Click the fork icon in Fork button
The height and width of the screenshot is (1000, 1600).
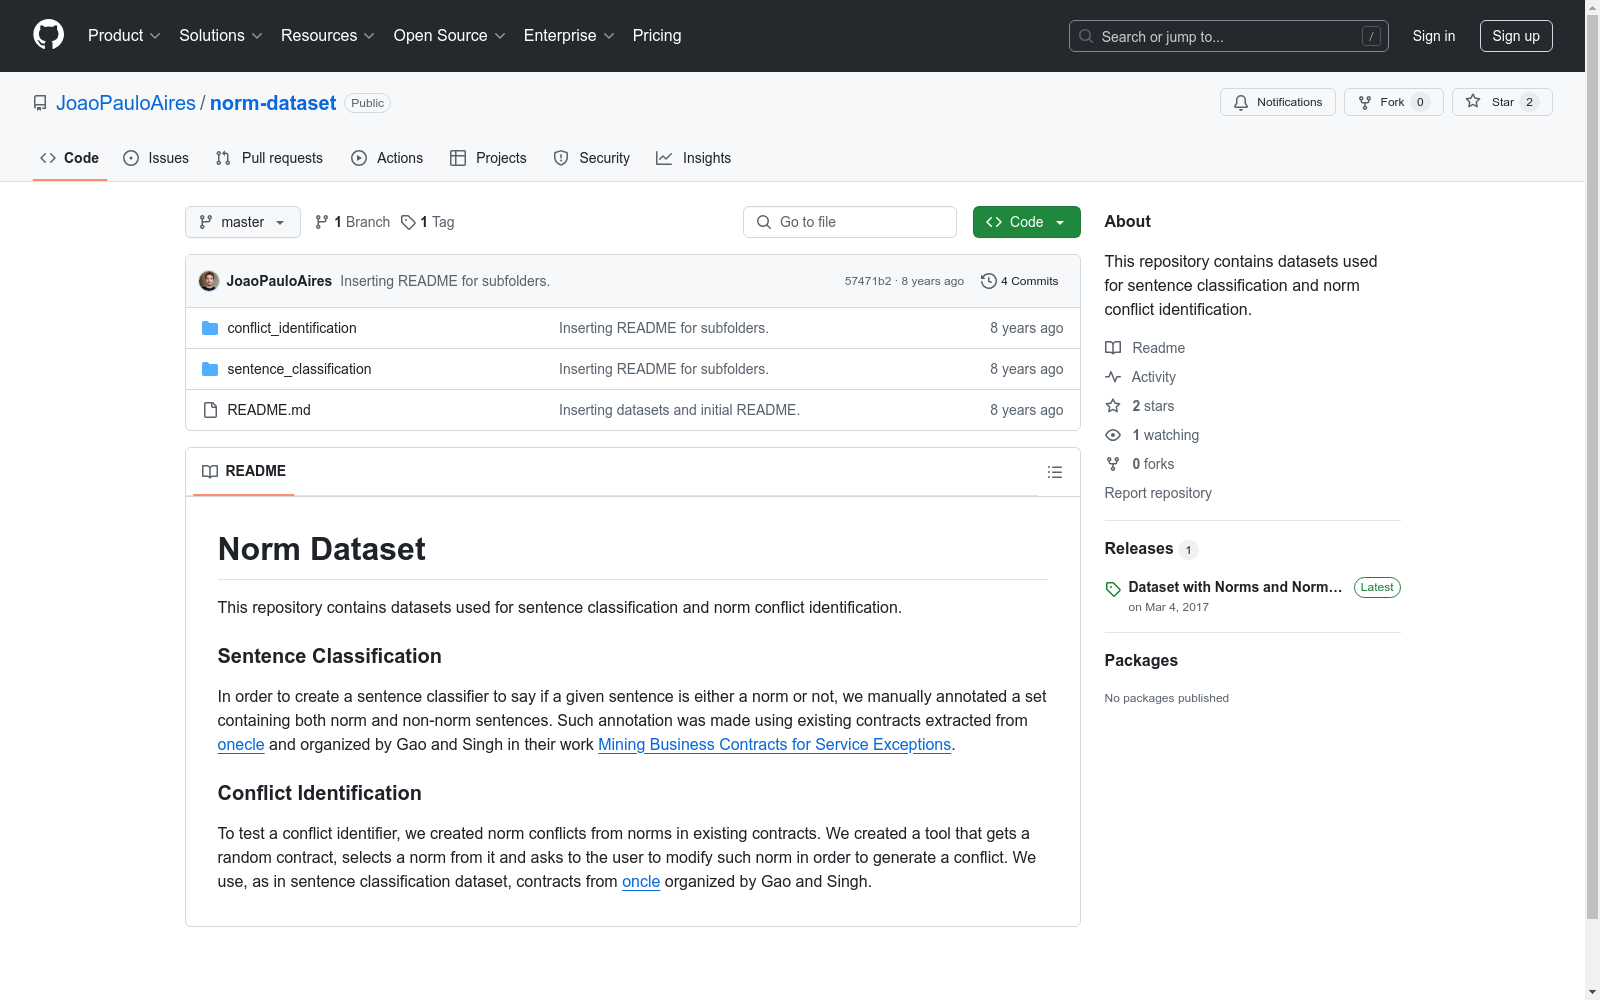point(1365,102)
